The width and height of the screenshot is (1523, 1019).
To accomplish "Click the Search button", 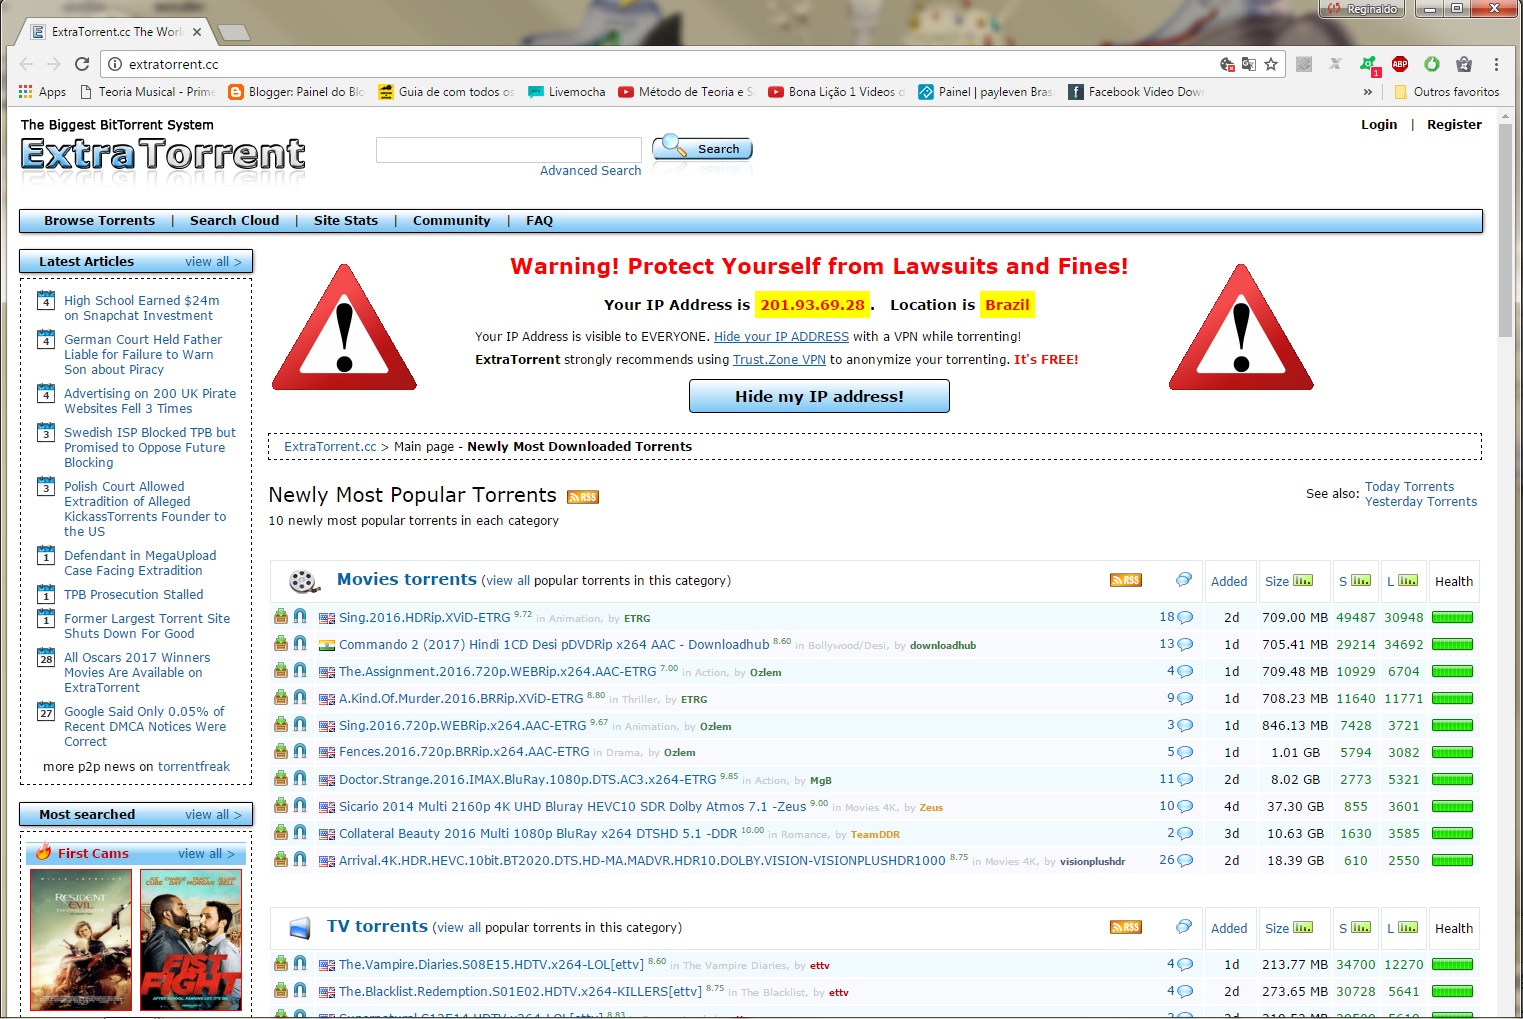I will click(x=702, y=148).
